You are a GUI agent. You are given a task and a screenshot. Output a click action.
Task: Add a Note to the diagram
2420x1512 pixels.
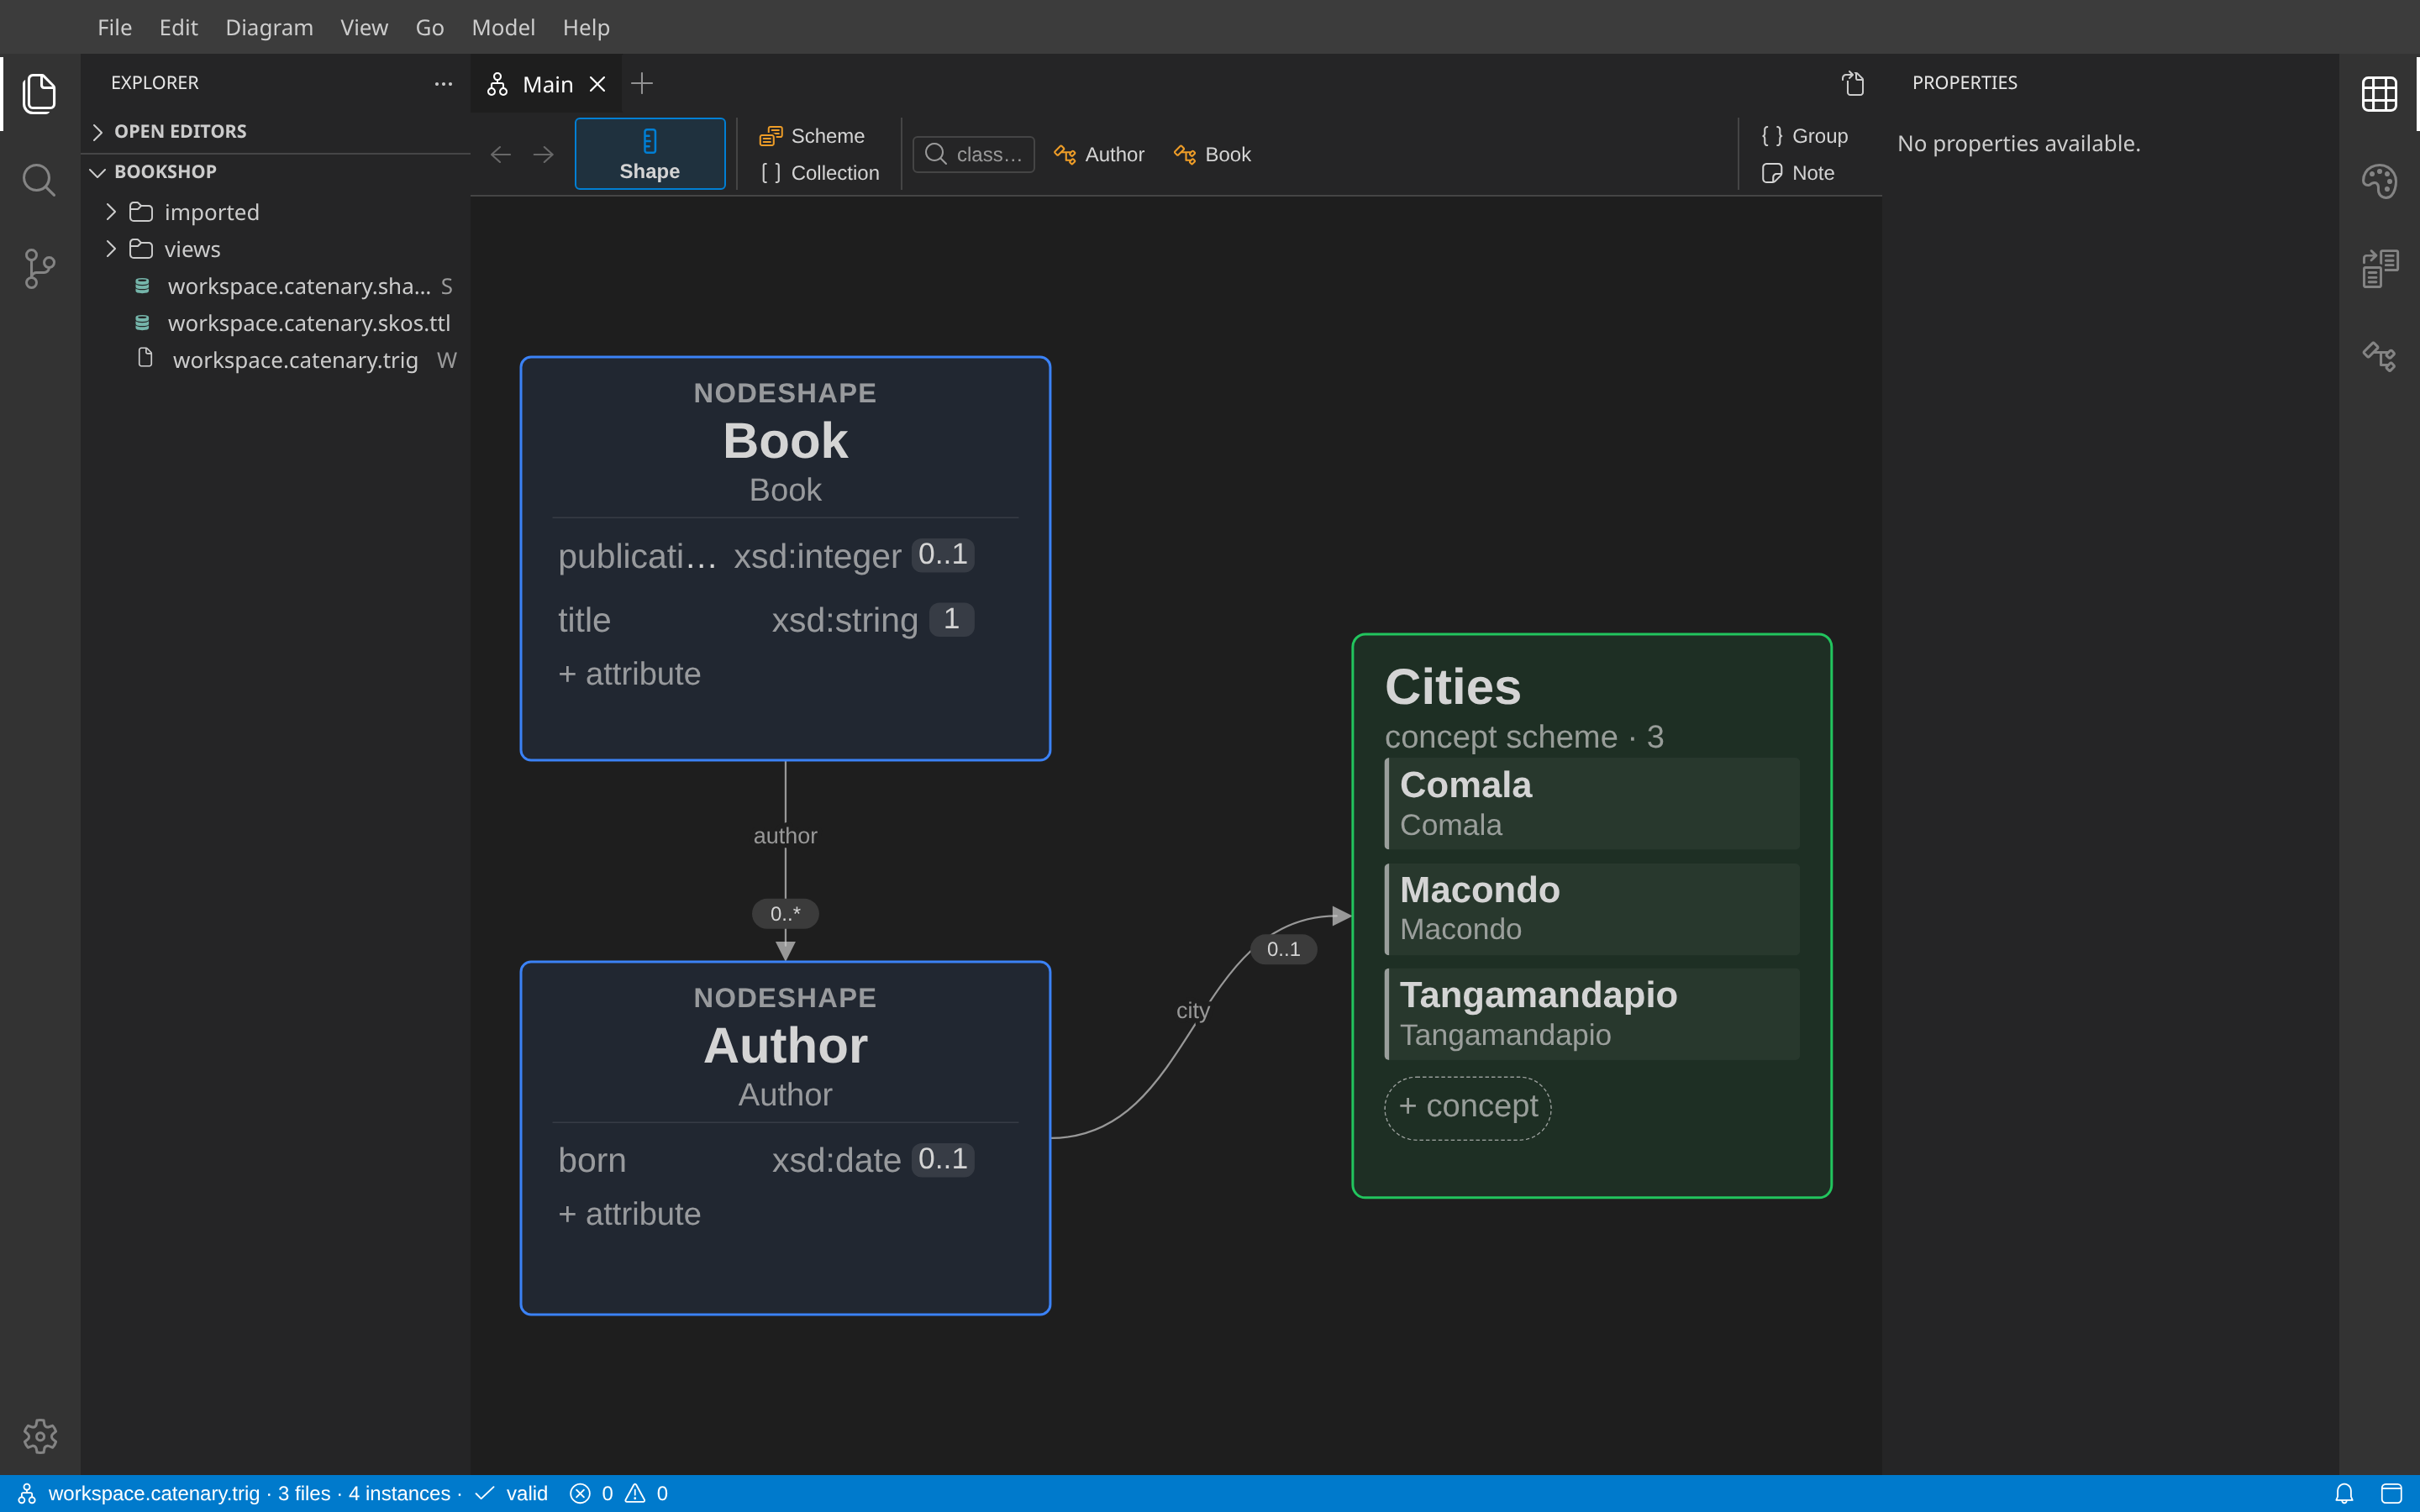pyautogui.click(x=1798, y=173)
